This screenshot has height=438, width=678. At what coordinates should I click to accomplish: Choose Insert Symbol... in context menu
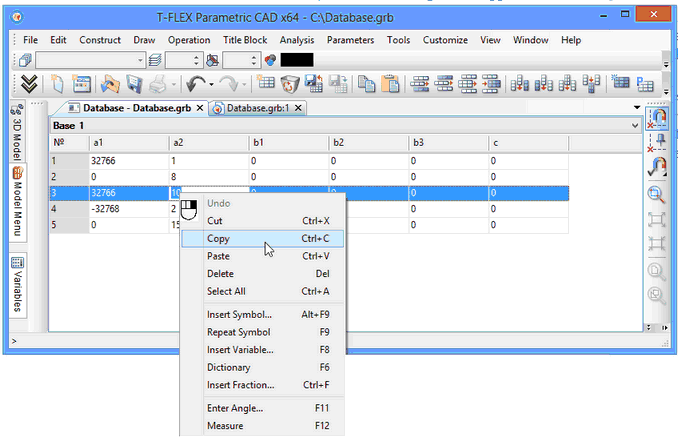(x=262, y=315)
